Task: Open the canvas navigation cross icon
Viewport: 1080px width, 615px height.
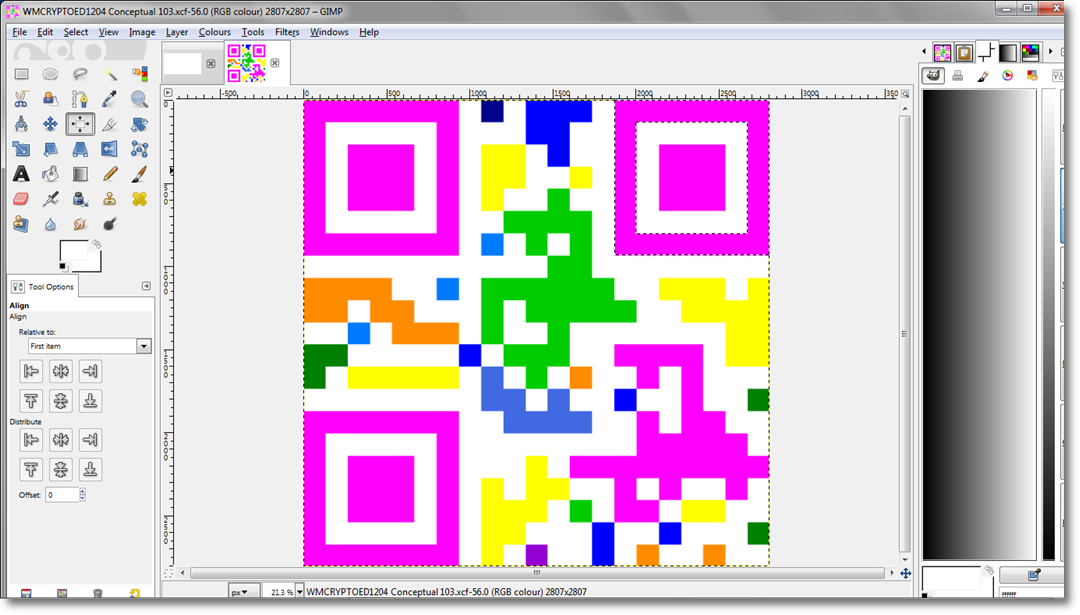Action: (x=905, y=573)
